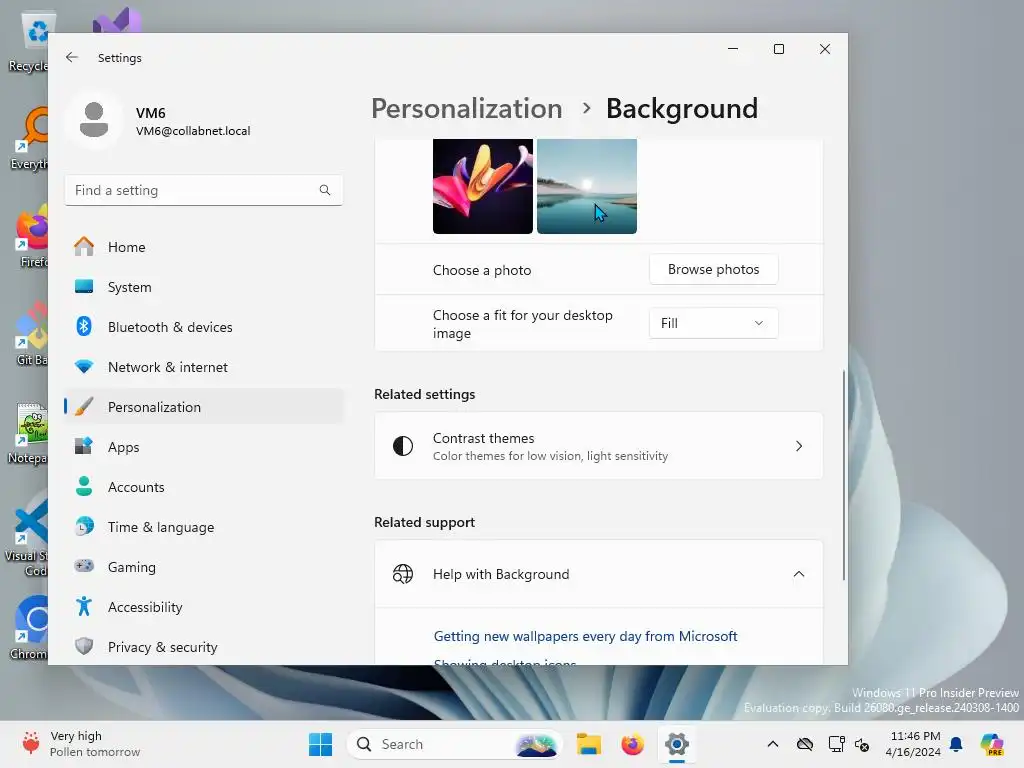Open File Explorer from the taskbar
The width and height of the screenshot is (1024, 768).
coord(588,744)
